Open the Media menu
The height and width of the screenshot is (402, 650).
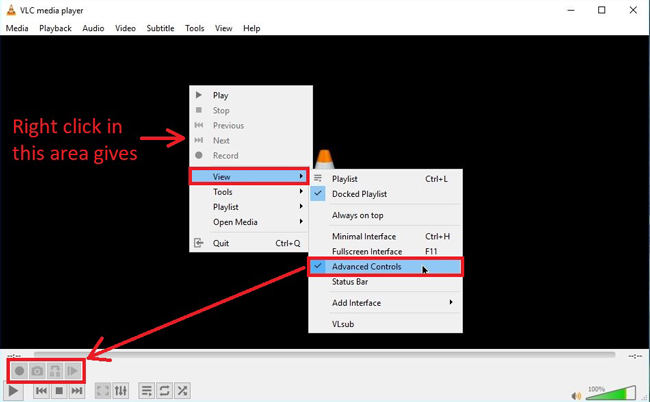click(17, 28)
